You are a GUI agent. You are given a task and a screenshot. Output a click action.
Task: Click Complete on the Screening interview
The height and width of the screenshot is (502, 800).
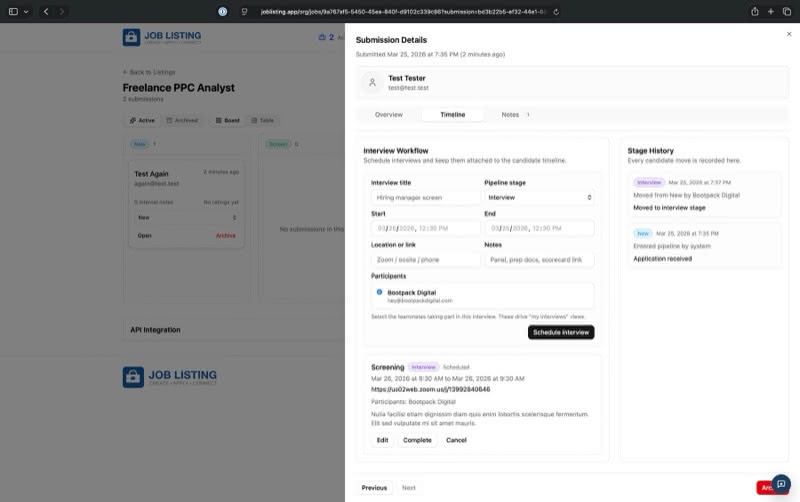point(417,440)
